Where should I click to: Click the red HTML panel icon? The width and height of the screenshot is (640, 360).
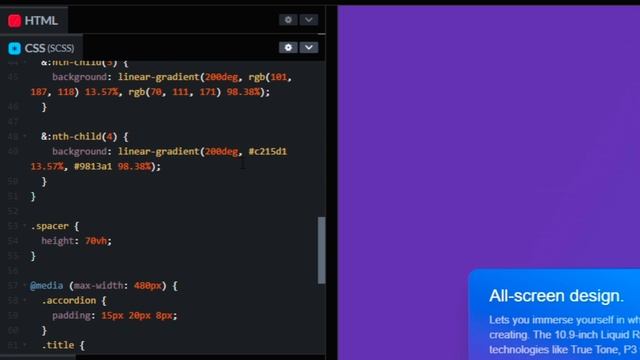[x=15, y=20]
